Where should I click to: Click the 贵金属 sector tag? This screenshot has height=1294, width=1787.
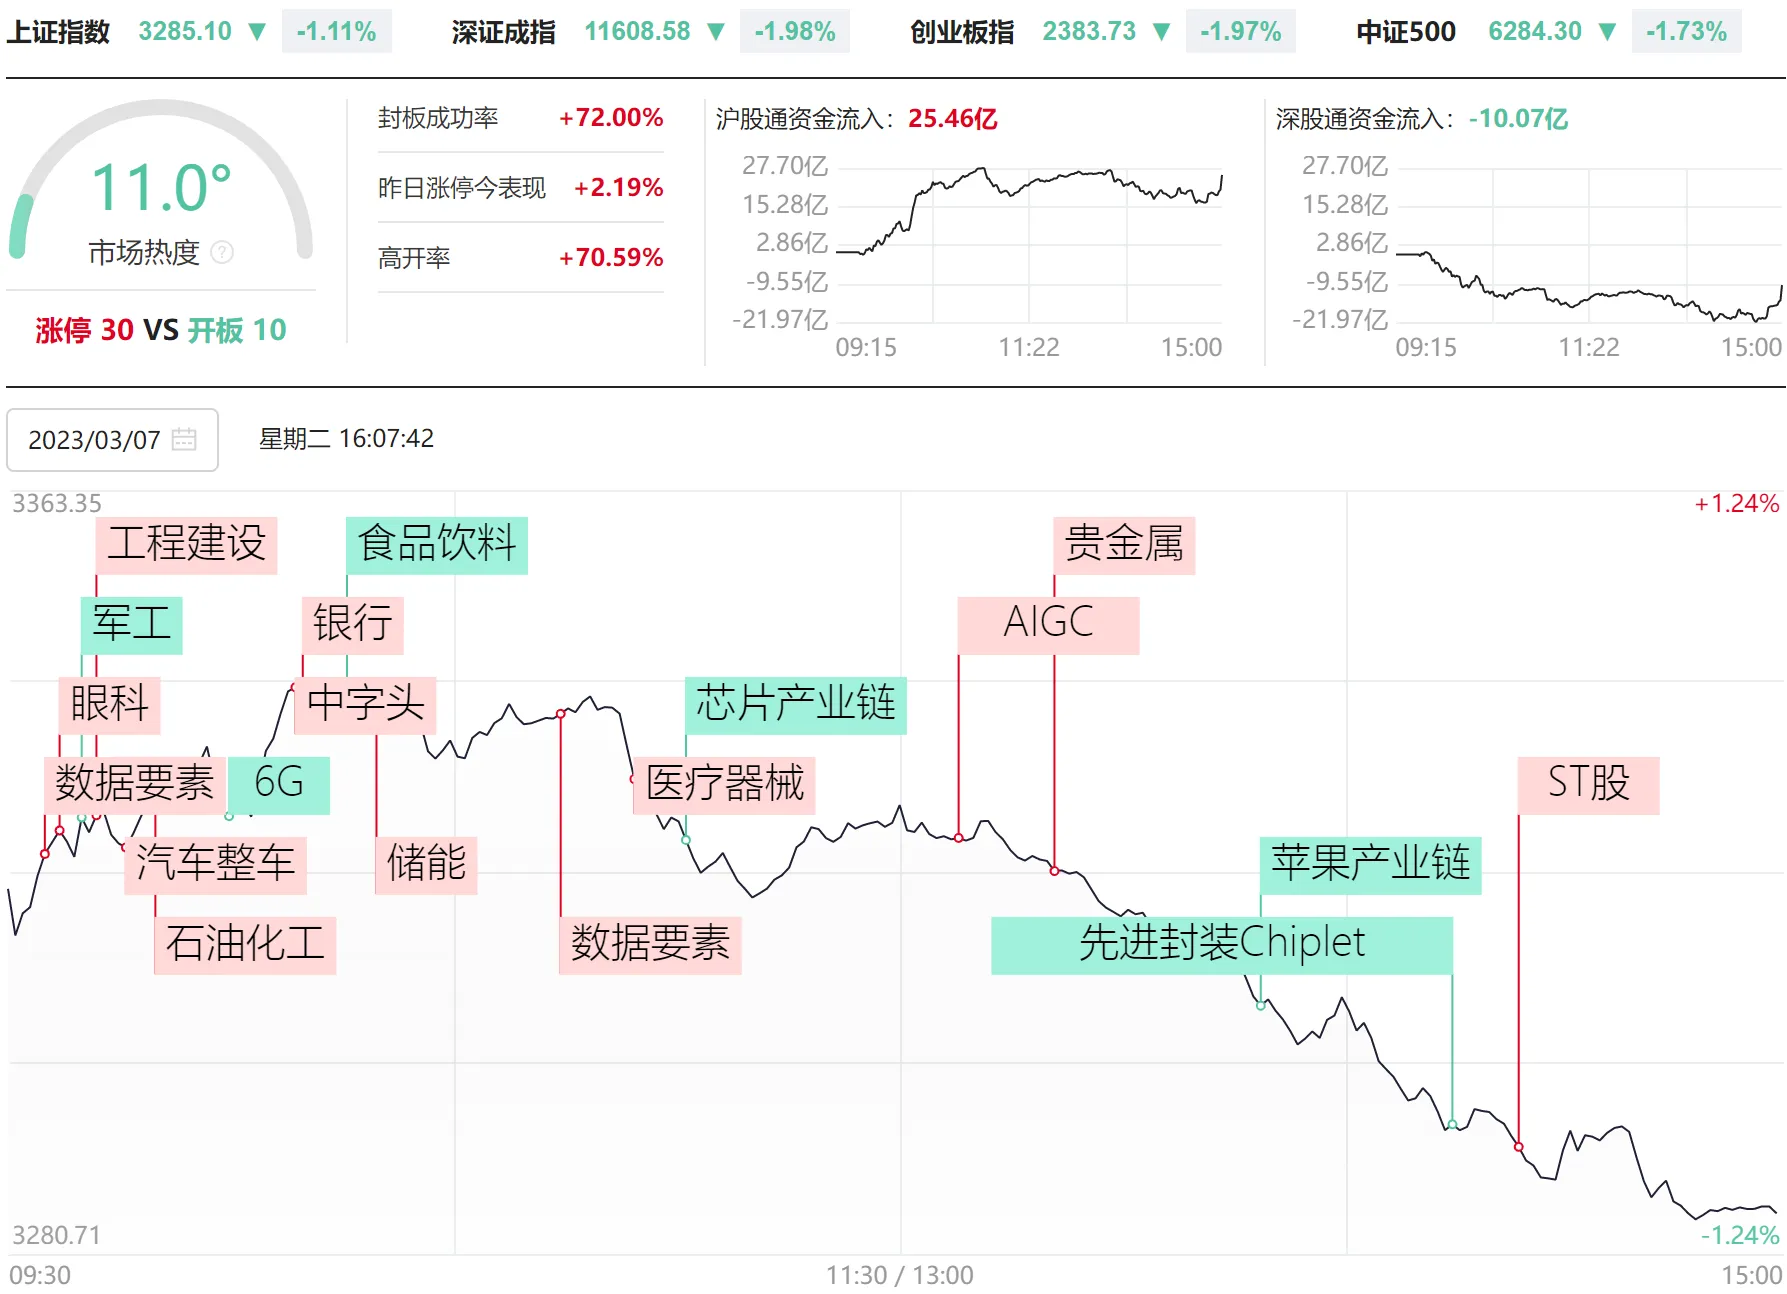coord(1124,544)
